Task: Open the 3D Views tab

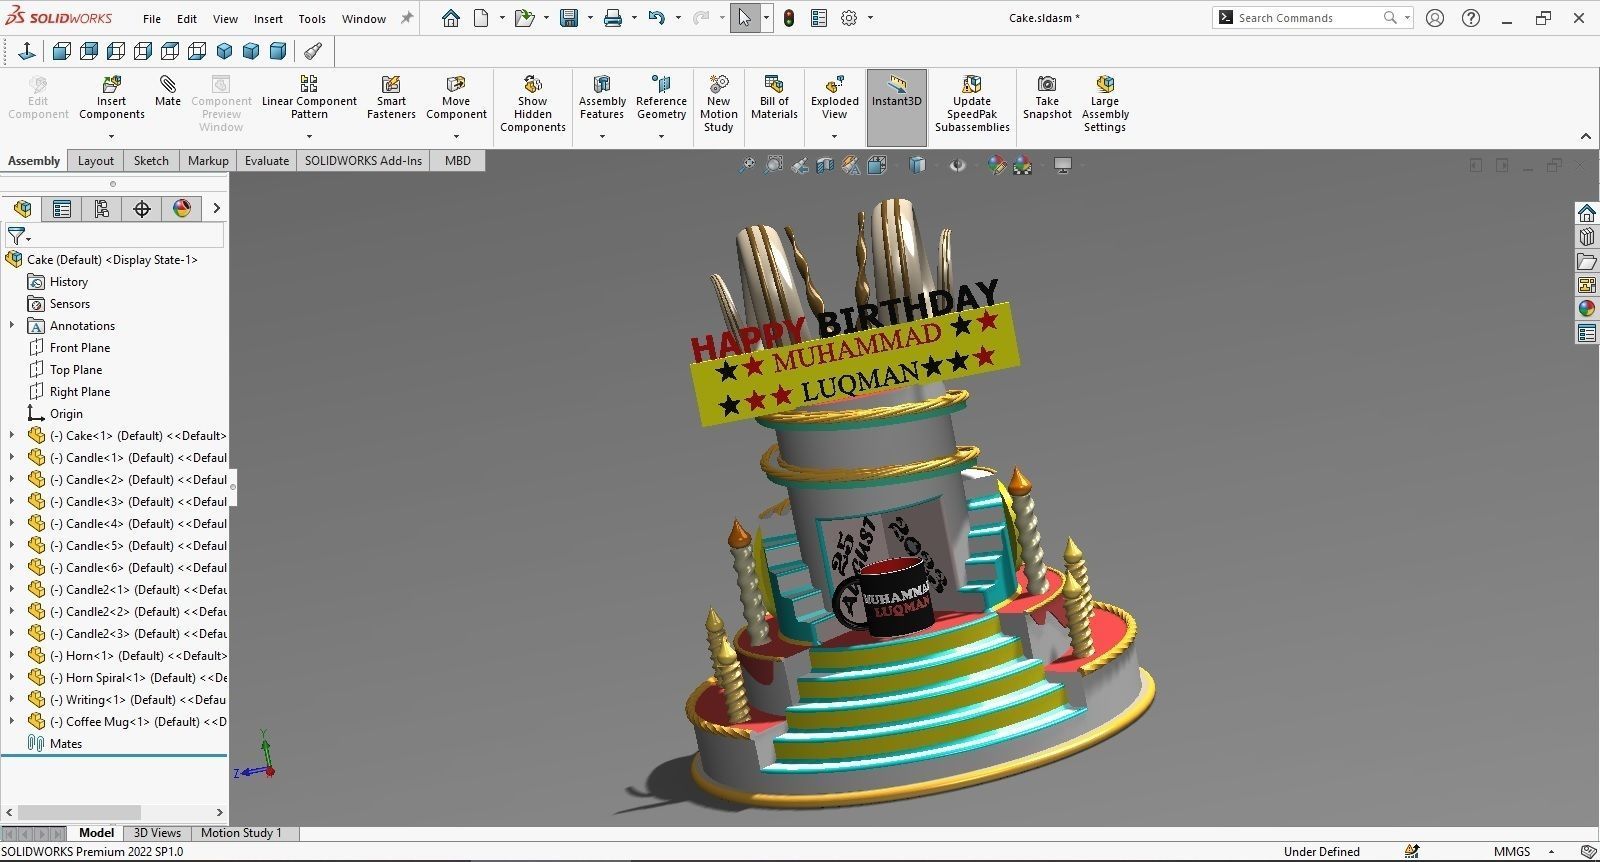Action: point(157,833)
